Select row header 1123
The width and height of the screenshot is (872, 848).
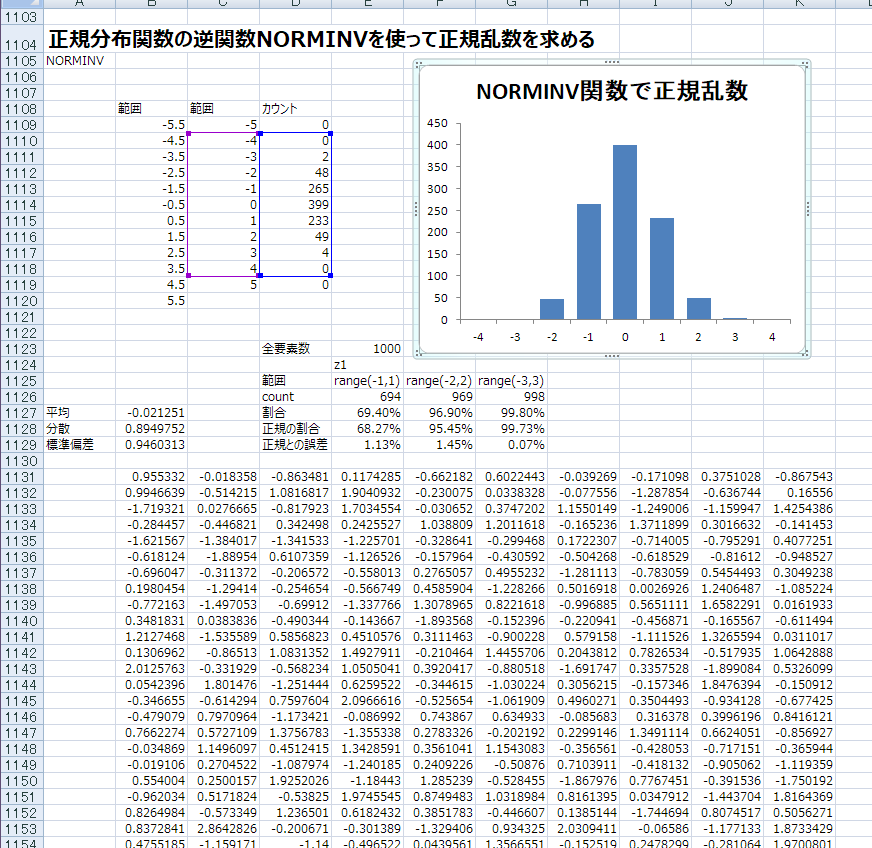[21, 349]
